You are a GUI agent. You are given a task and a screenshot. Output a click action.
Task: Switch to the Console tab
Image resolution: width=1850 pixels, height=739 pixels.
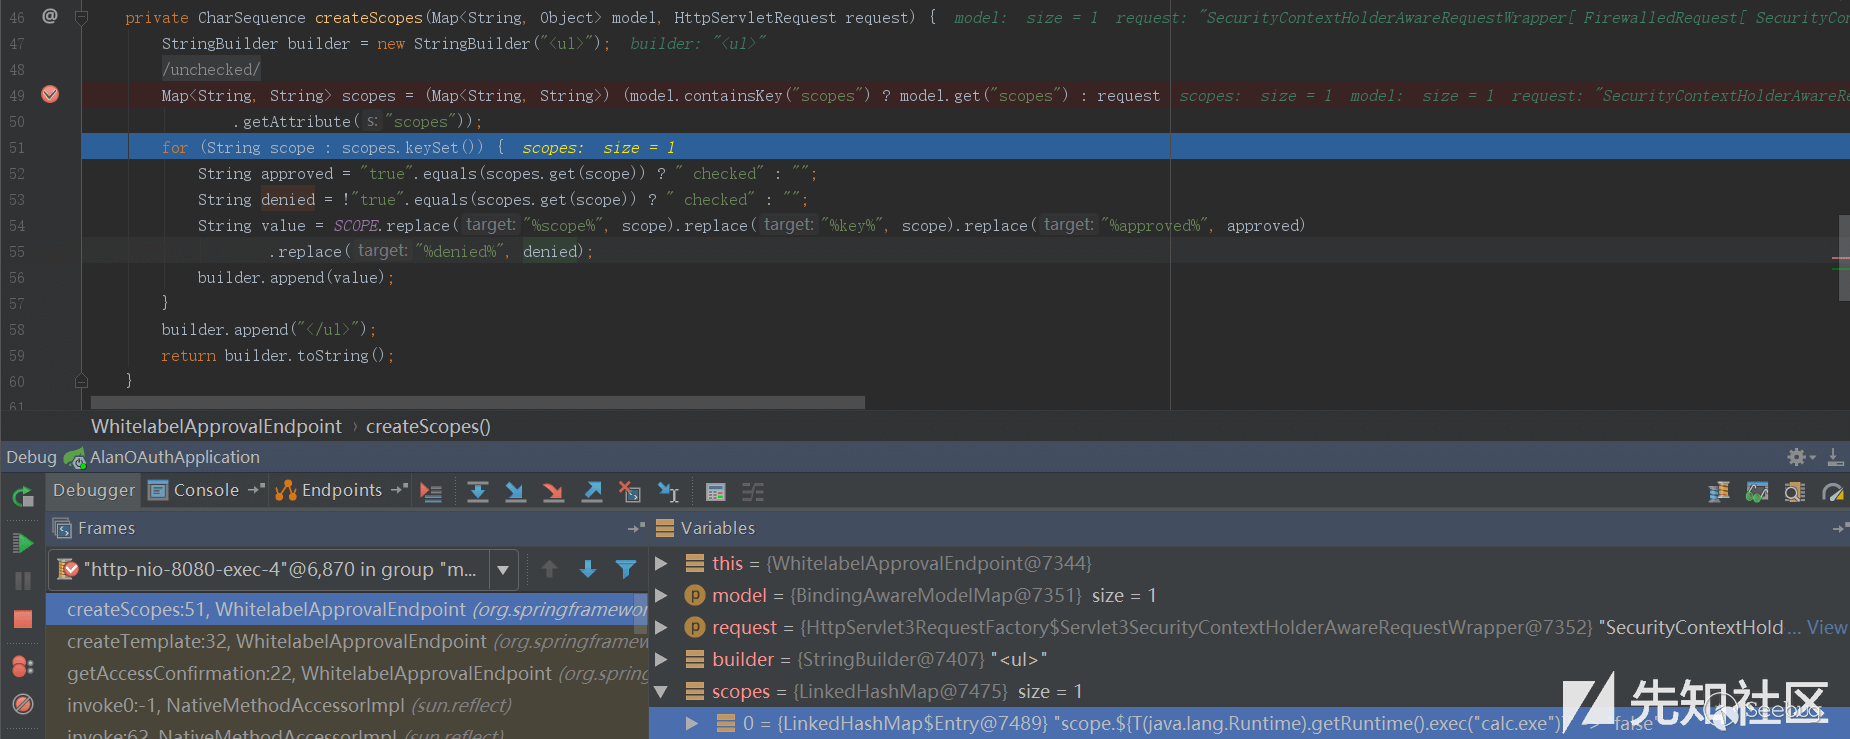tap(205, 490)
